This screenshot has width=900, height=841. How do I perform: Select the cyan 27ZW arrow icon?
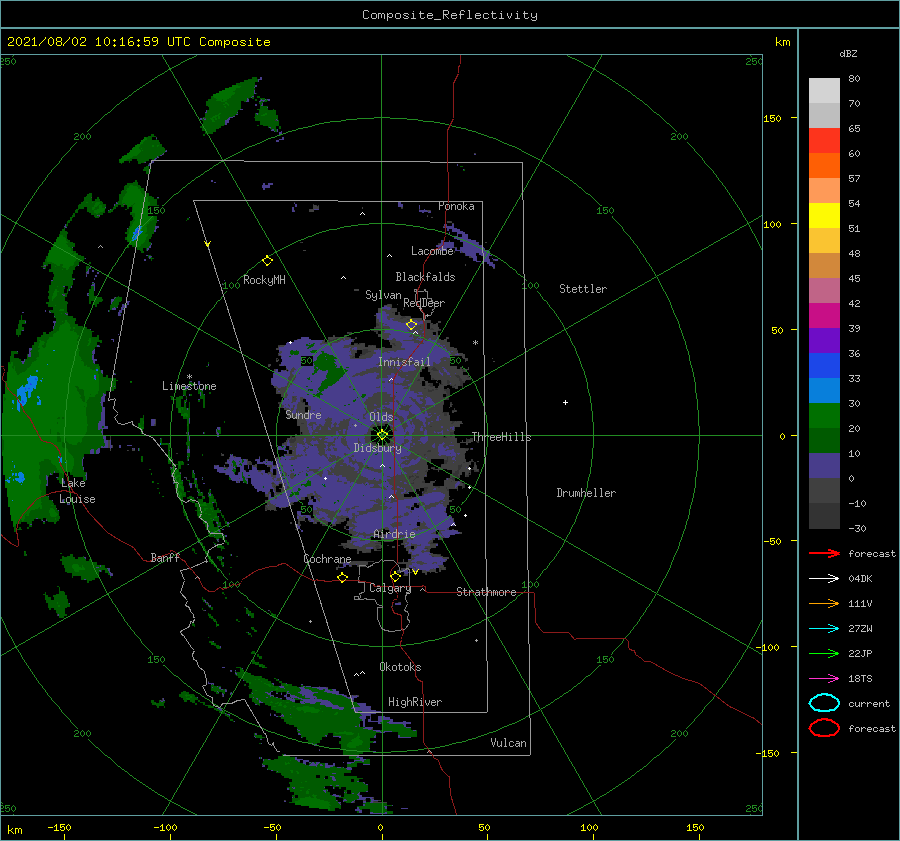click(x=824, y=629)
